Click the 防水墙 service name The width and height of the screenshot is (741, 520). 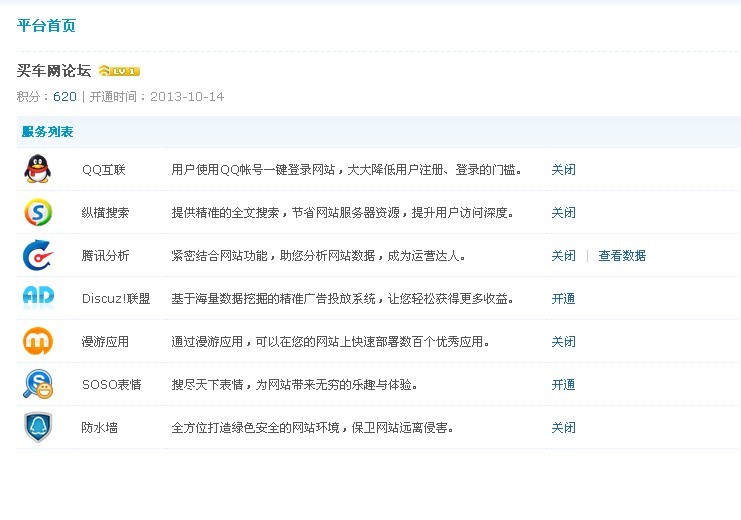tap(99, 428)
